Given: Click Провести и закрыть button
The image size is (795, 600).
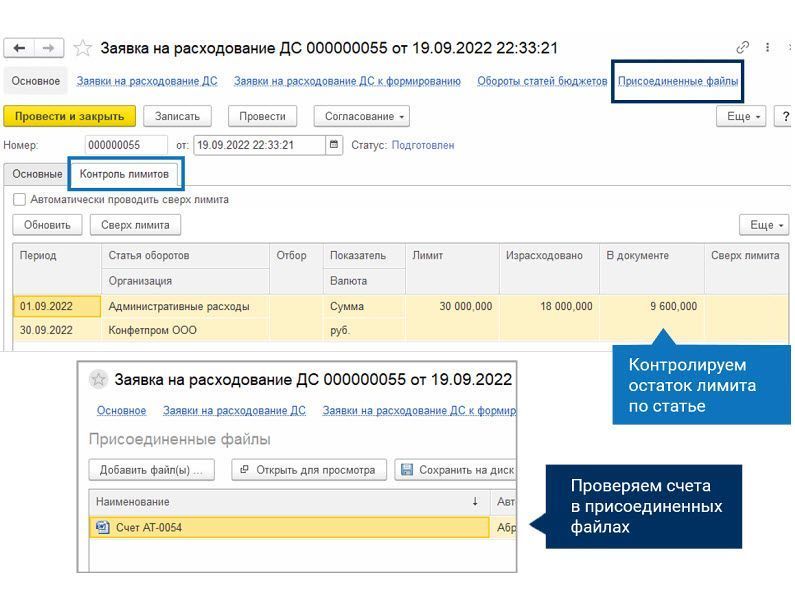Looking at the screenshot, I should (69, 116).
